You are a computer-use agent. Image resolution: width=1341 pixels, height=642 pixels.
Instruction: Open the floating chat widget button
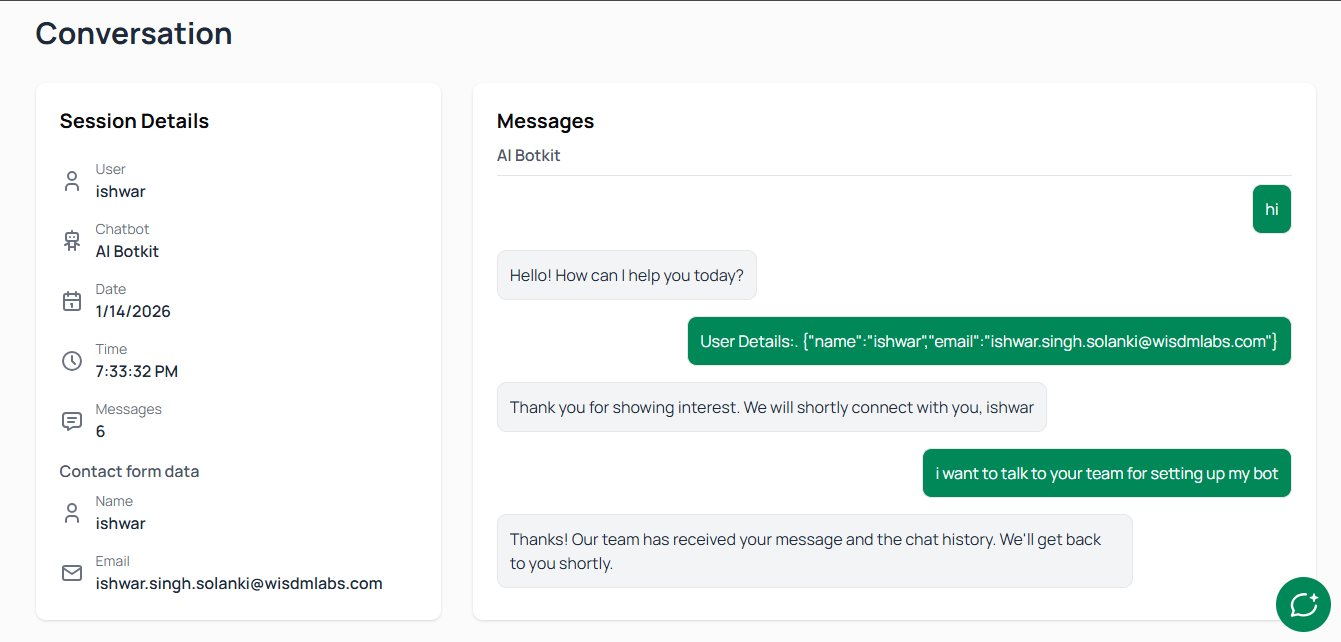point(1303,604)
